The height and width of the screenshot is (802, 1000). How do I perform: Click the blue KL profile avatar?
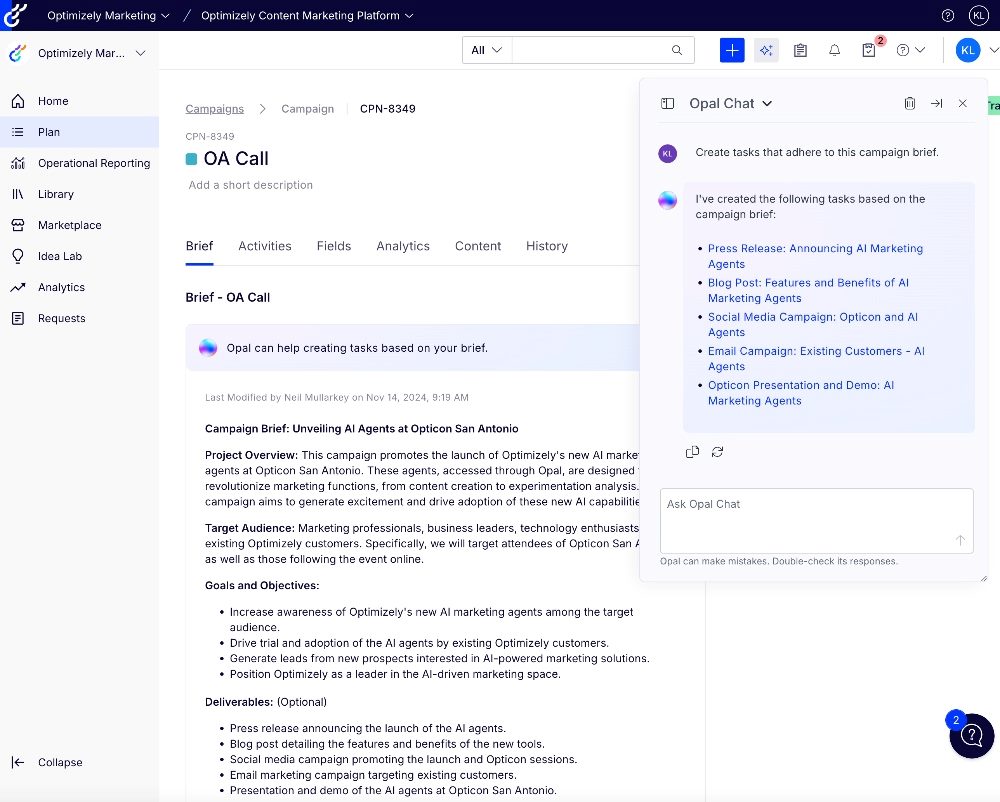[967, 50]
